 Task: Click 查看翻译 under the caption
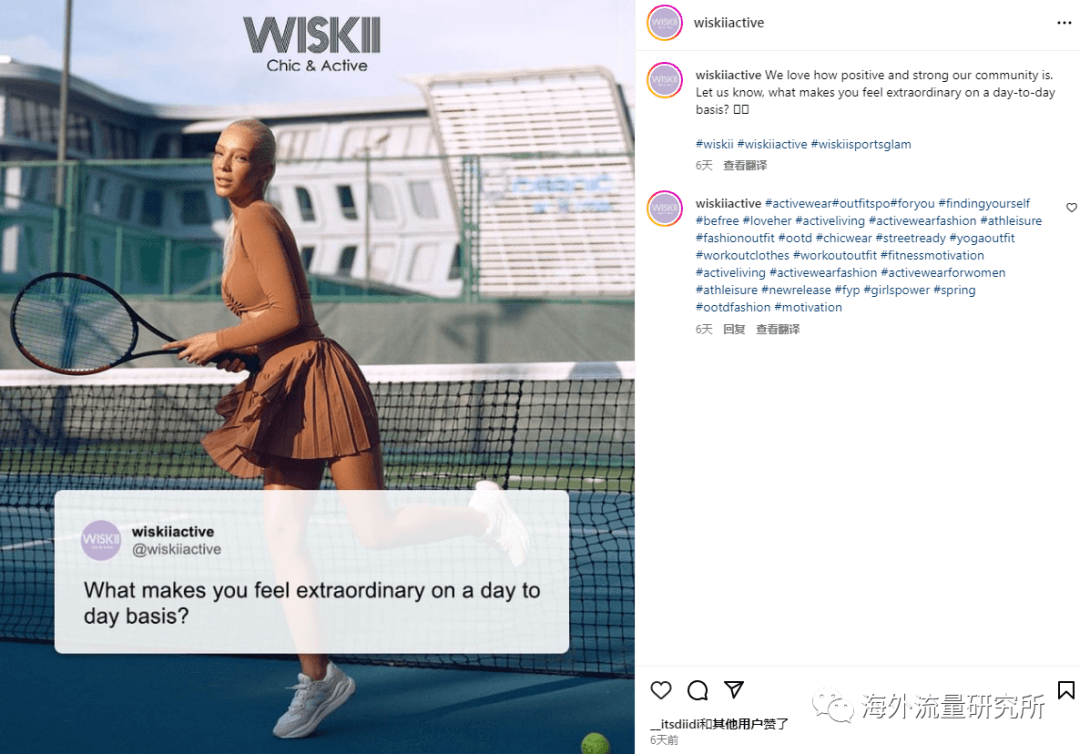tap(745, 165)
